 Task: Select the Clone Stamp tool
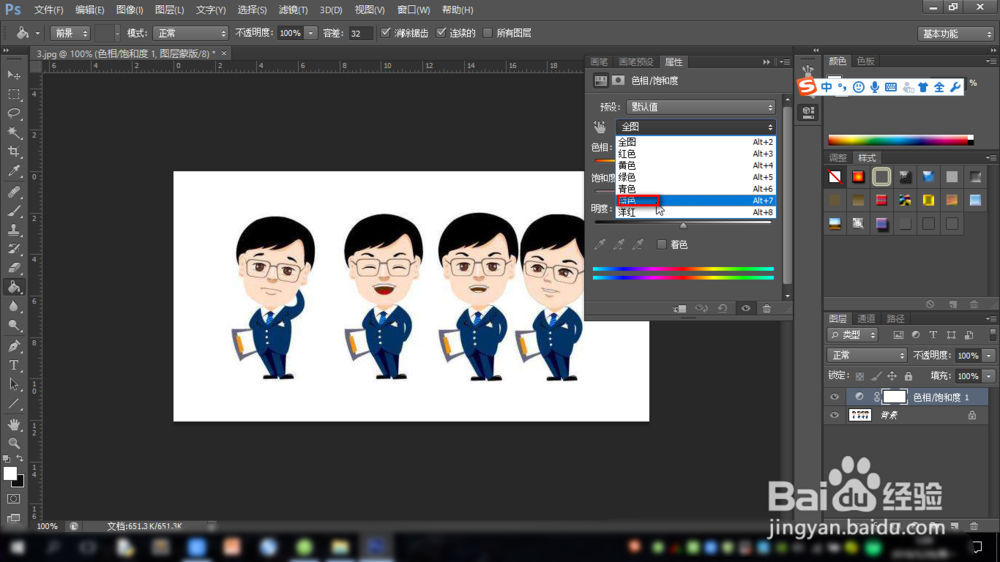[13, 230]
